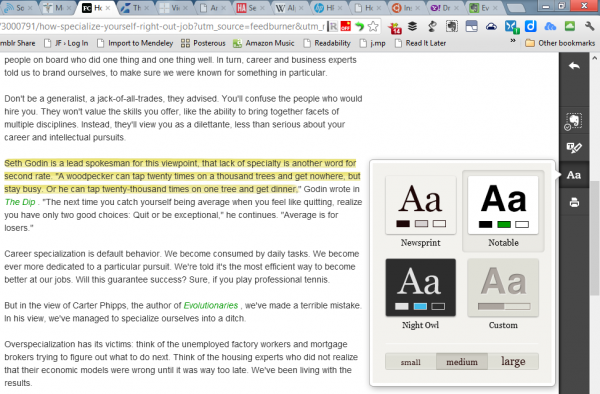The width and height of the screenshot is (600, 394).
Task: Choose the Custom theme
Action: (x=503, y=294)
